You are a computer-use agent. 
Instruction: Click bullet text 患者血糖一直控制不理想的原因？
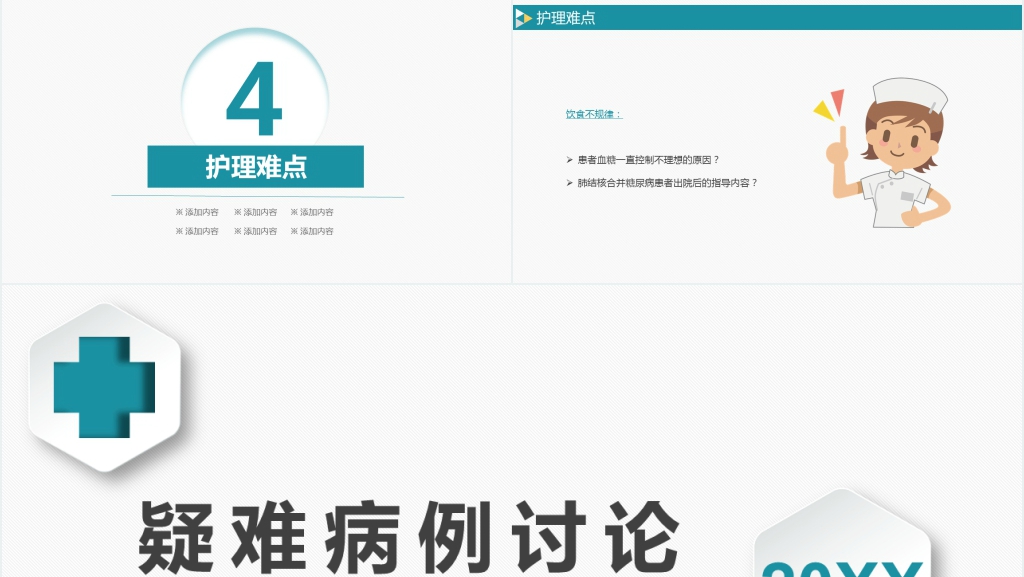coord(648,160)
